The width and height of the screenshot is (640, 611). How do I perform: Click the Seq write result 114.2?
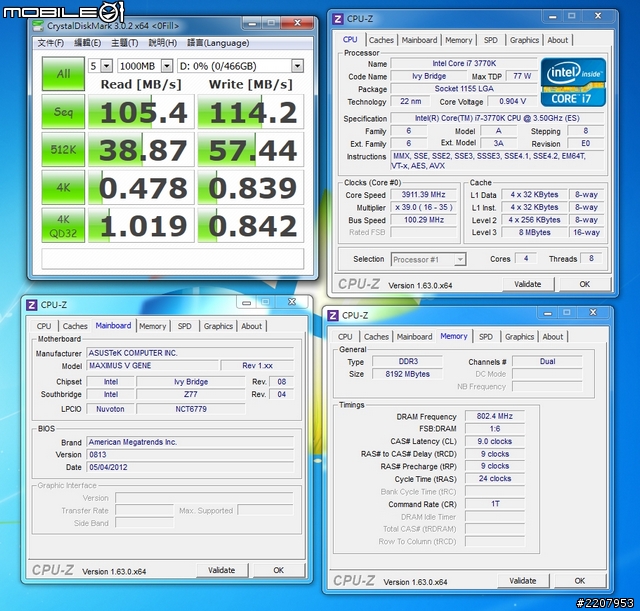click(251, 112)
